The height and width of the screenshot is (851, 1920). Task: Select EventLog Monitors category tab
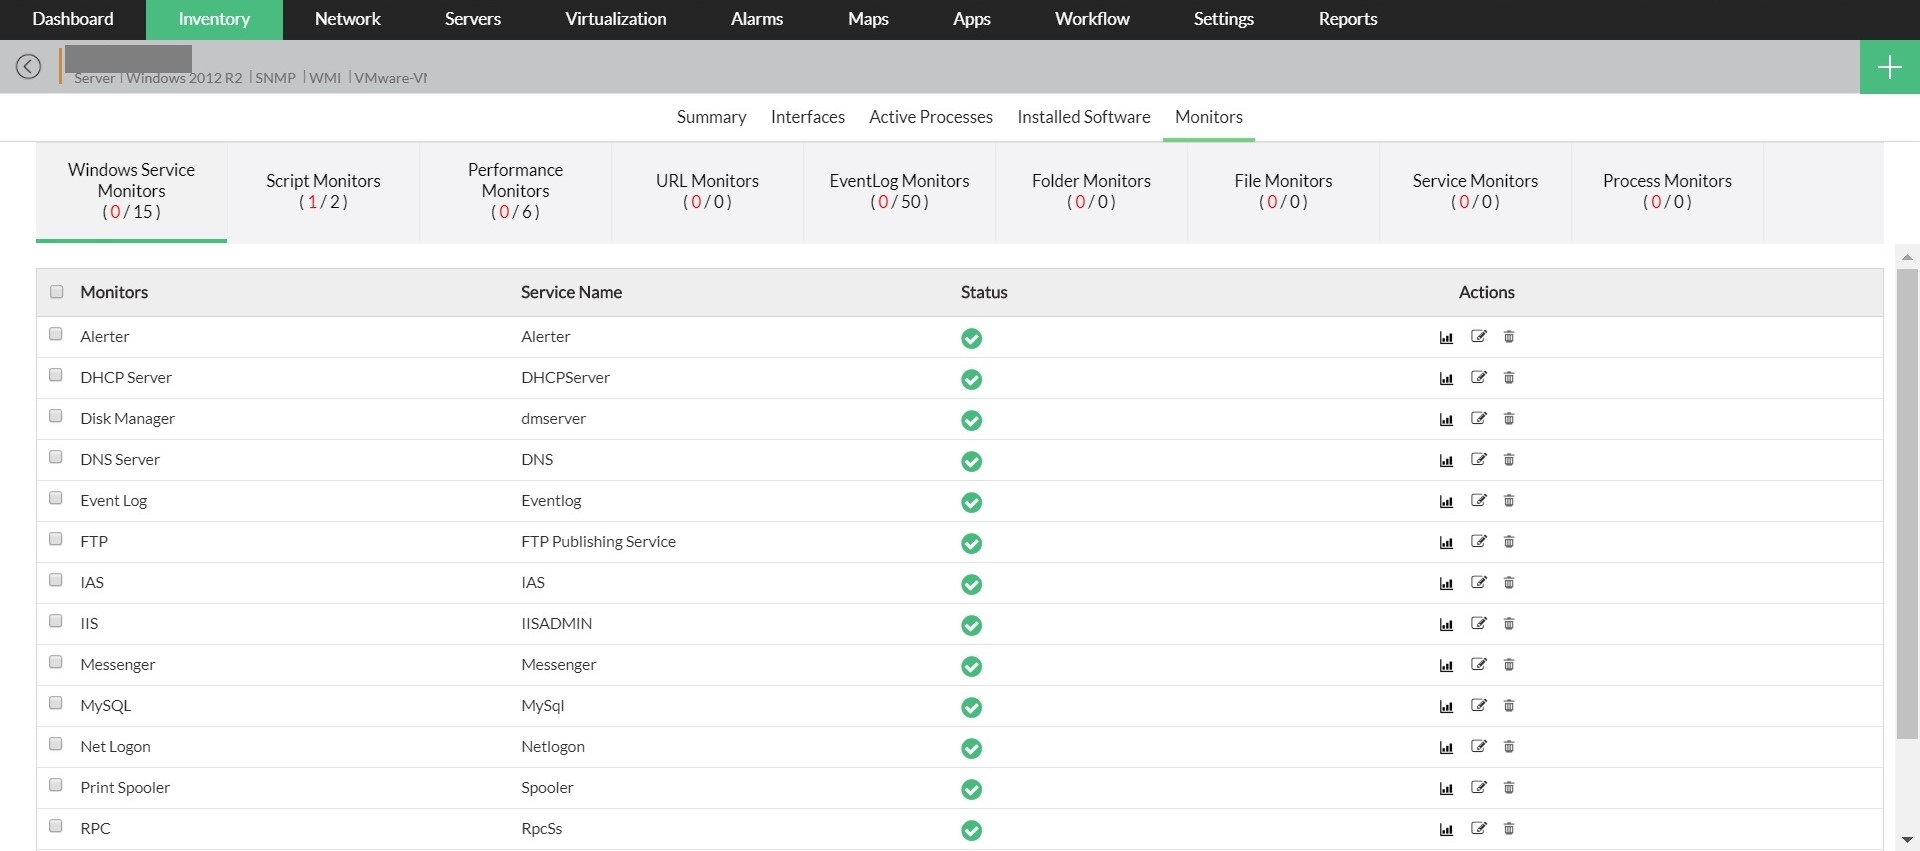(899, 191)
